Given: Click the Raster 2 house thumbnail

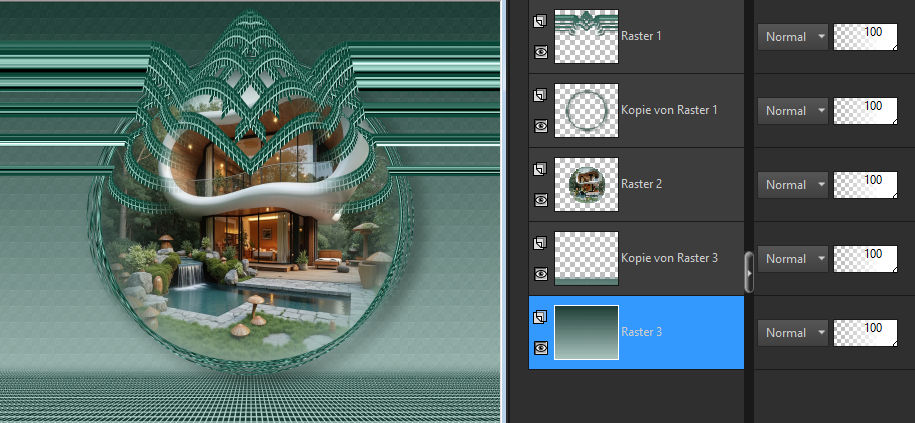Looking at the screenshot, I should click(x=586, y=184).
